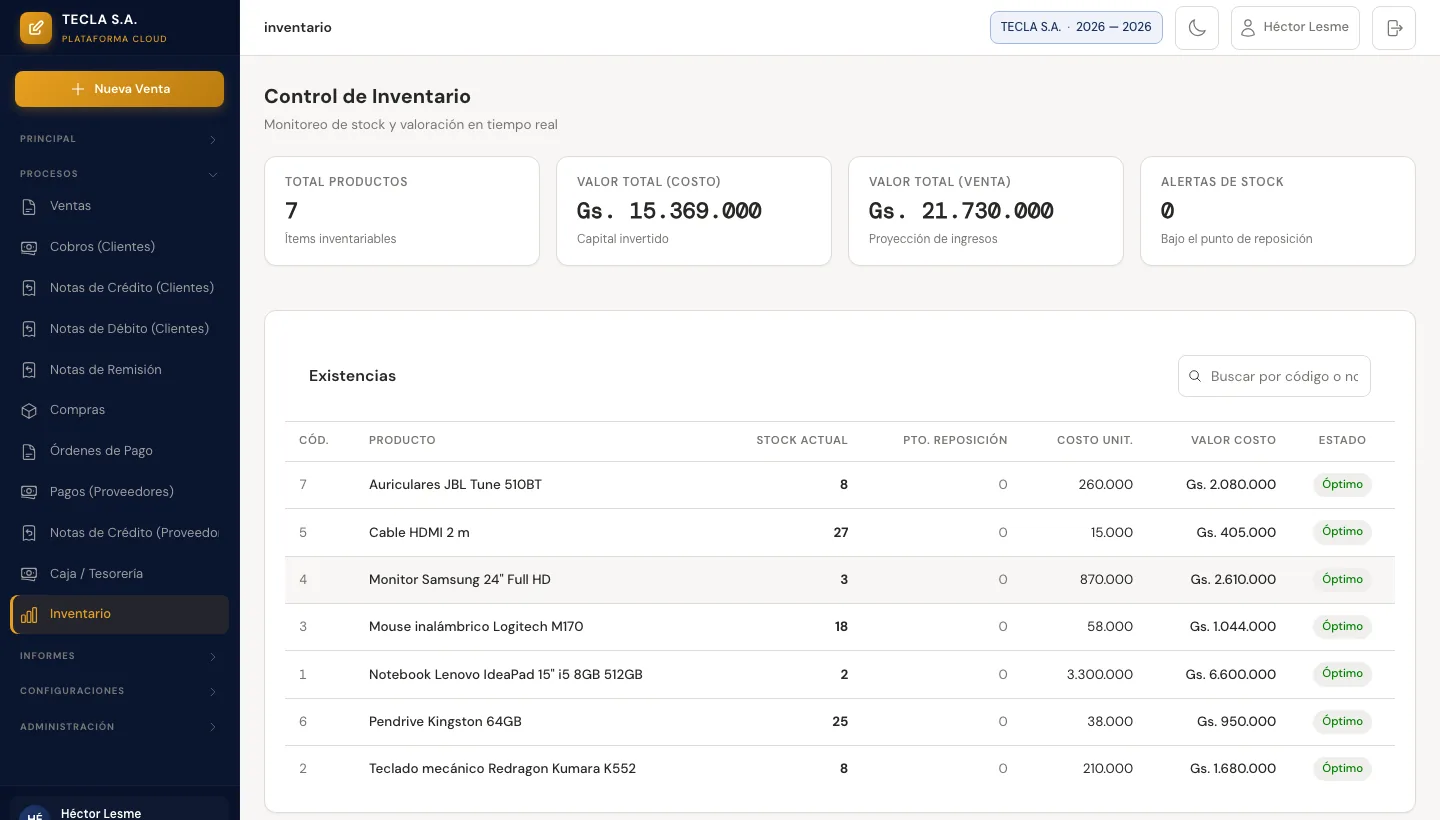Viewport: 1440px width, 820px height.
Task: Click the Cobros (Clientes) cash icon
Action: pyautogui.click(x=30, y=247)
